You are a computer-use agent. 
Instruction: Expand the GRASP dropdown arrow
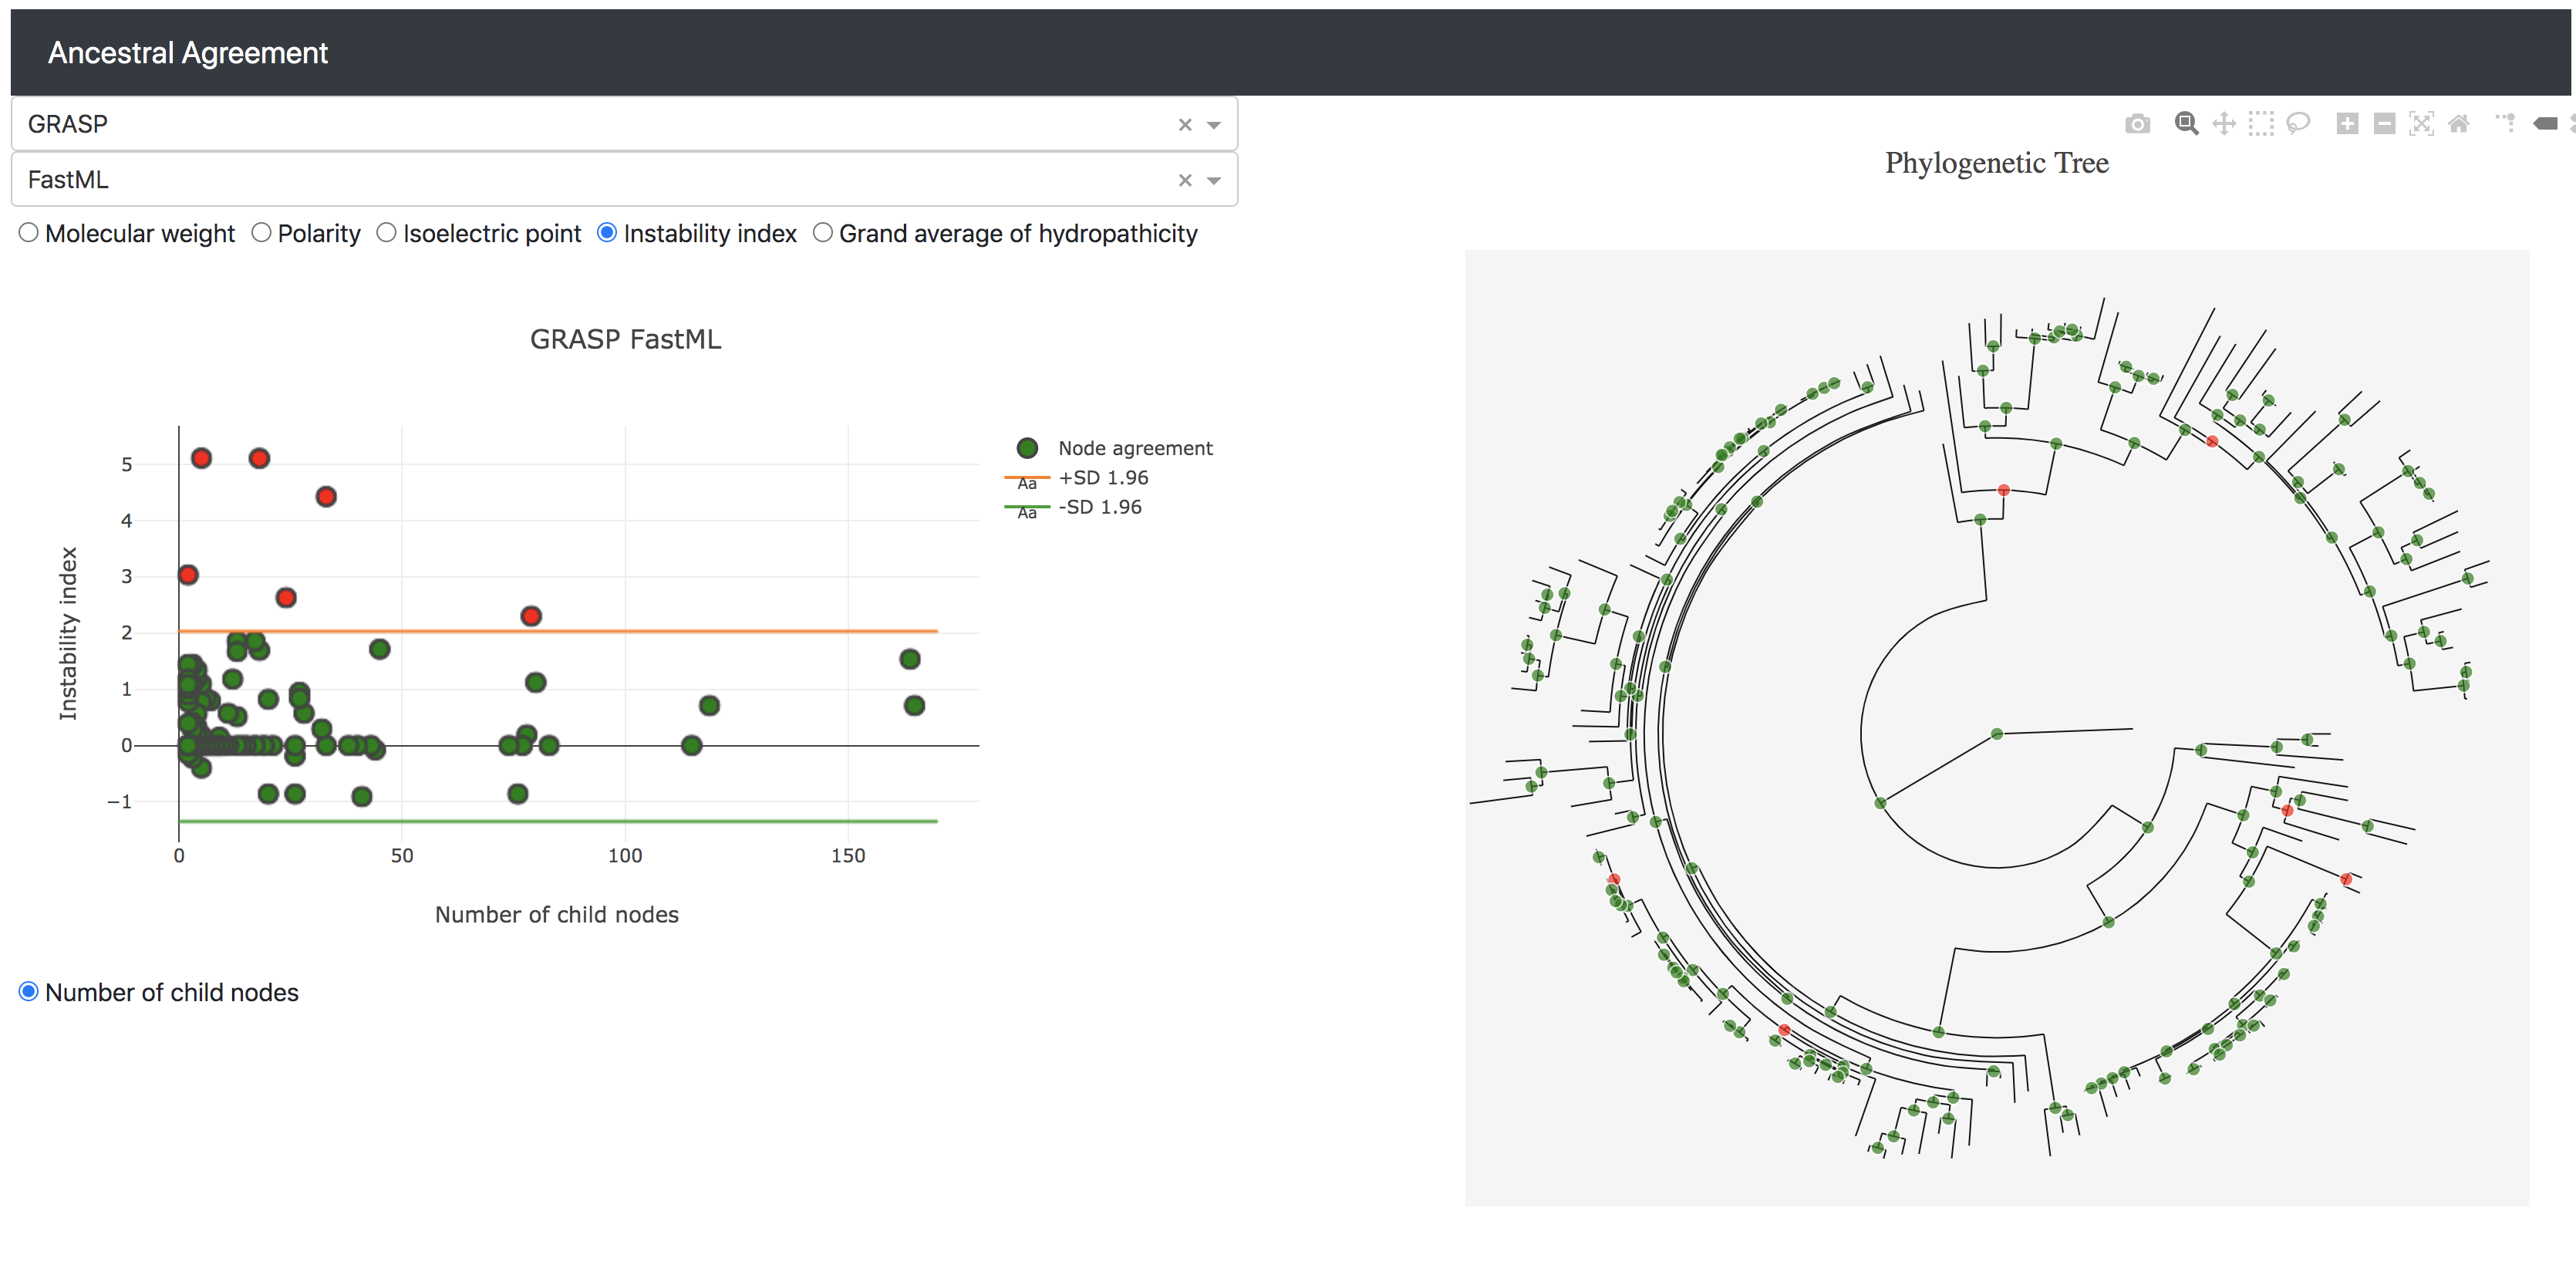click(1214, 125)
